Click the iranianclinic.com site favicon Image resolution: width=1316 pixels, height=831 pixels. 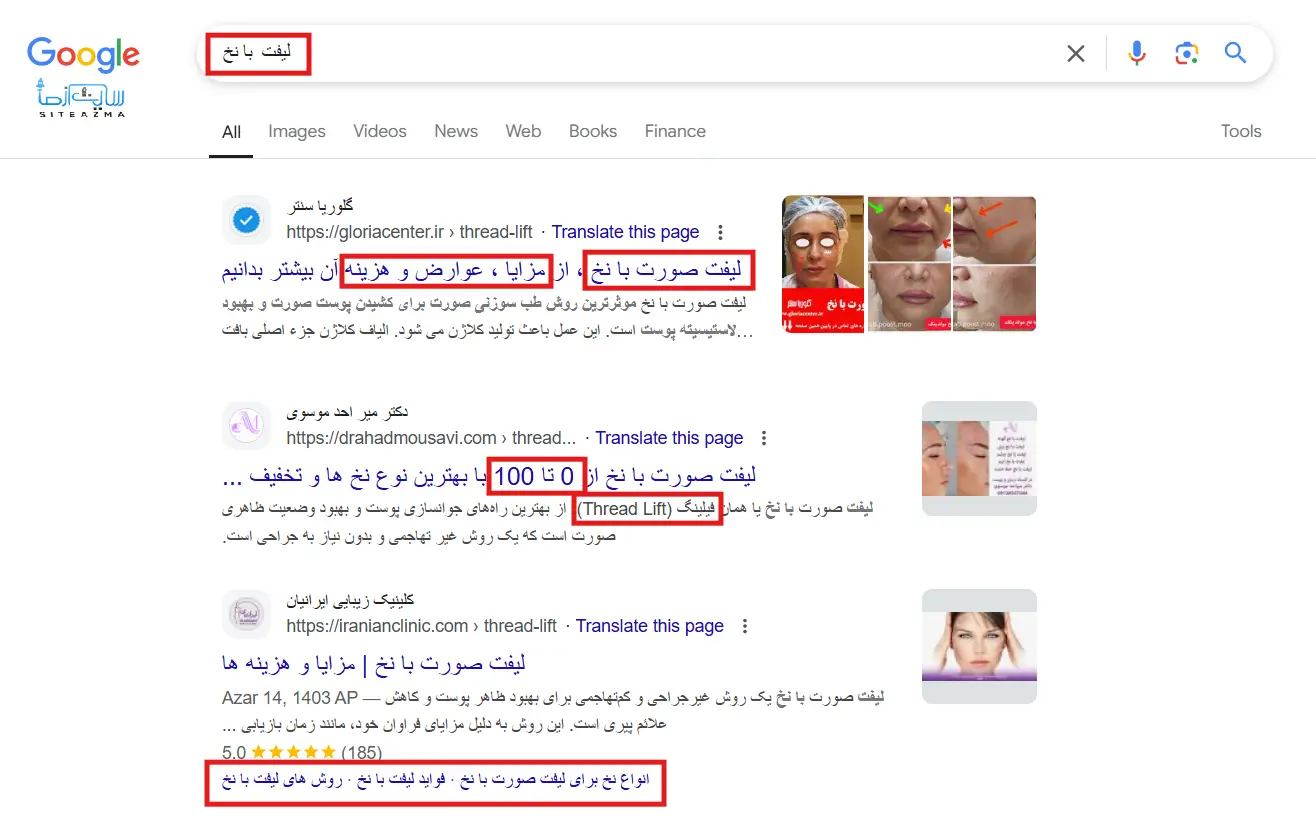pos(247,614)
